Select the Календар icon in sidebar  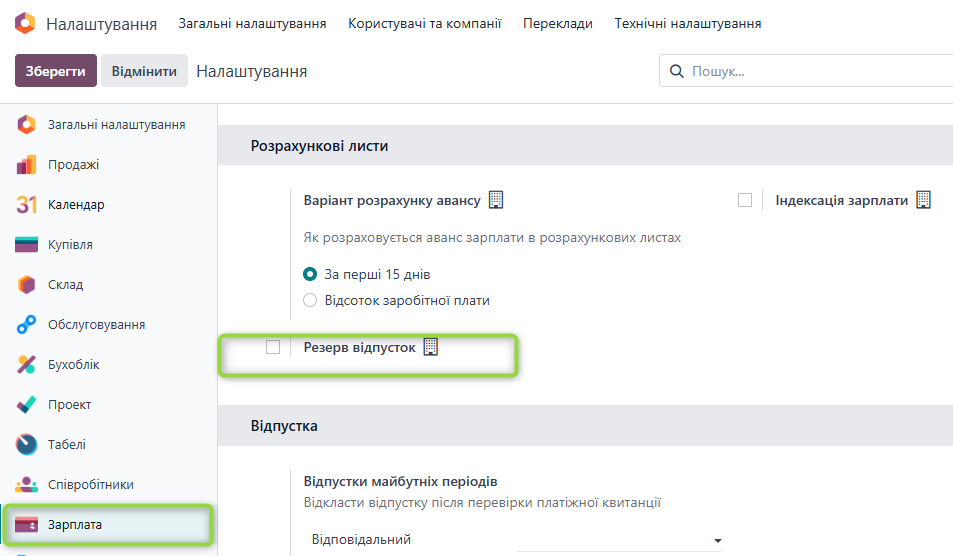[26, 205]
